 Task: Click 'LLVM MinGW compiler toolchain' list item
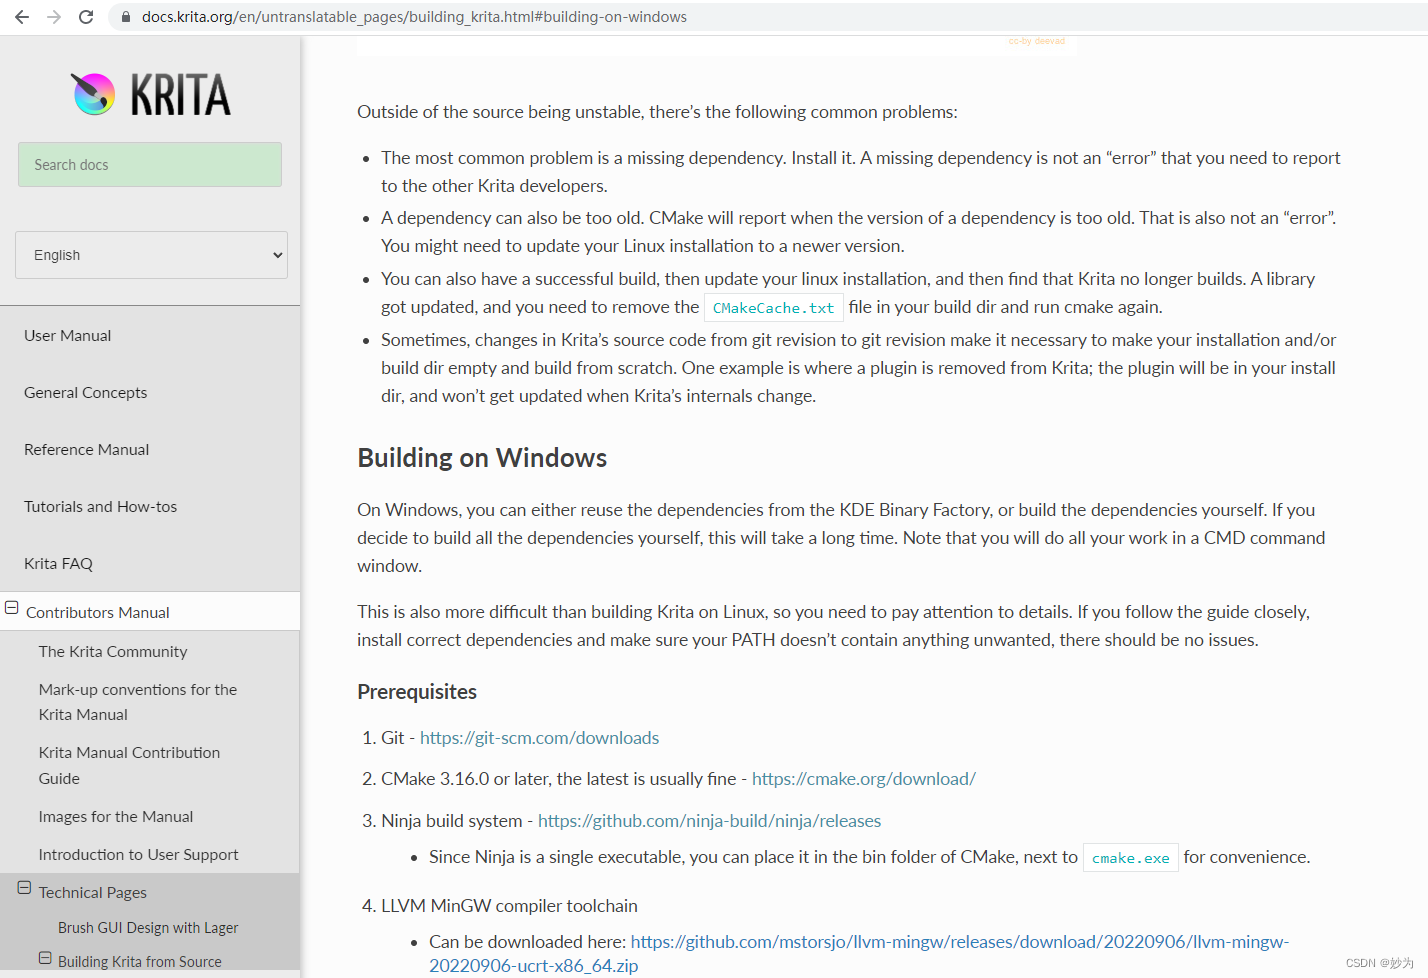[x=509, y=905]
